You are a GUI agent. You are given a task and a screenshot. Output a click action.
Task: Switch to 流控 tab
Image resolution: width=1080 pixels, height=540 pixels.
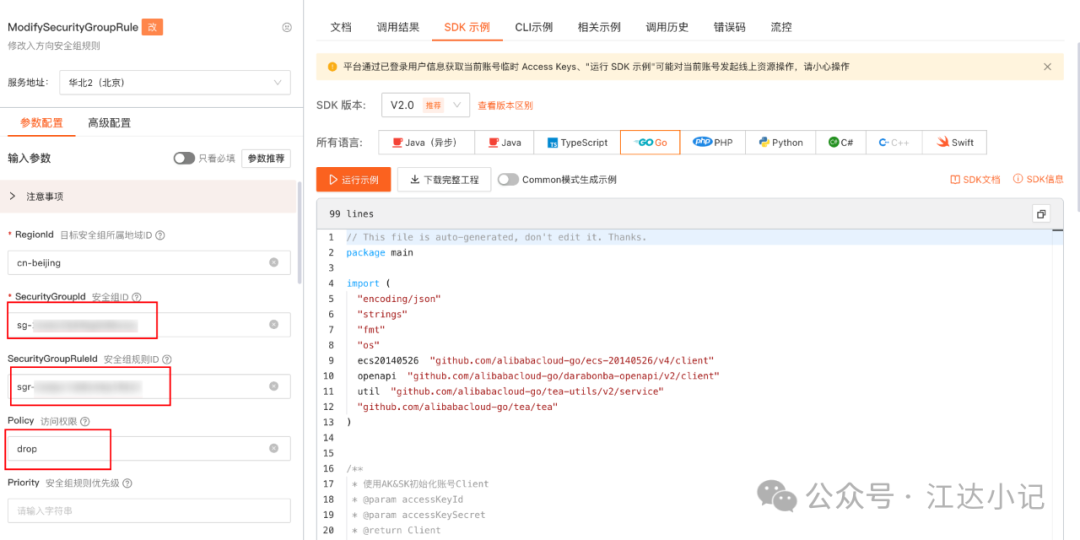pos(781,28)
